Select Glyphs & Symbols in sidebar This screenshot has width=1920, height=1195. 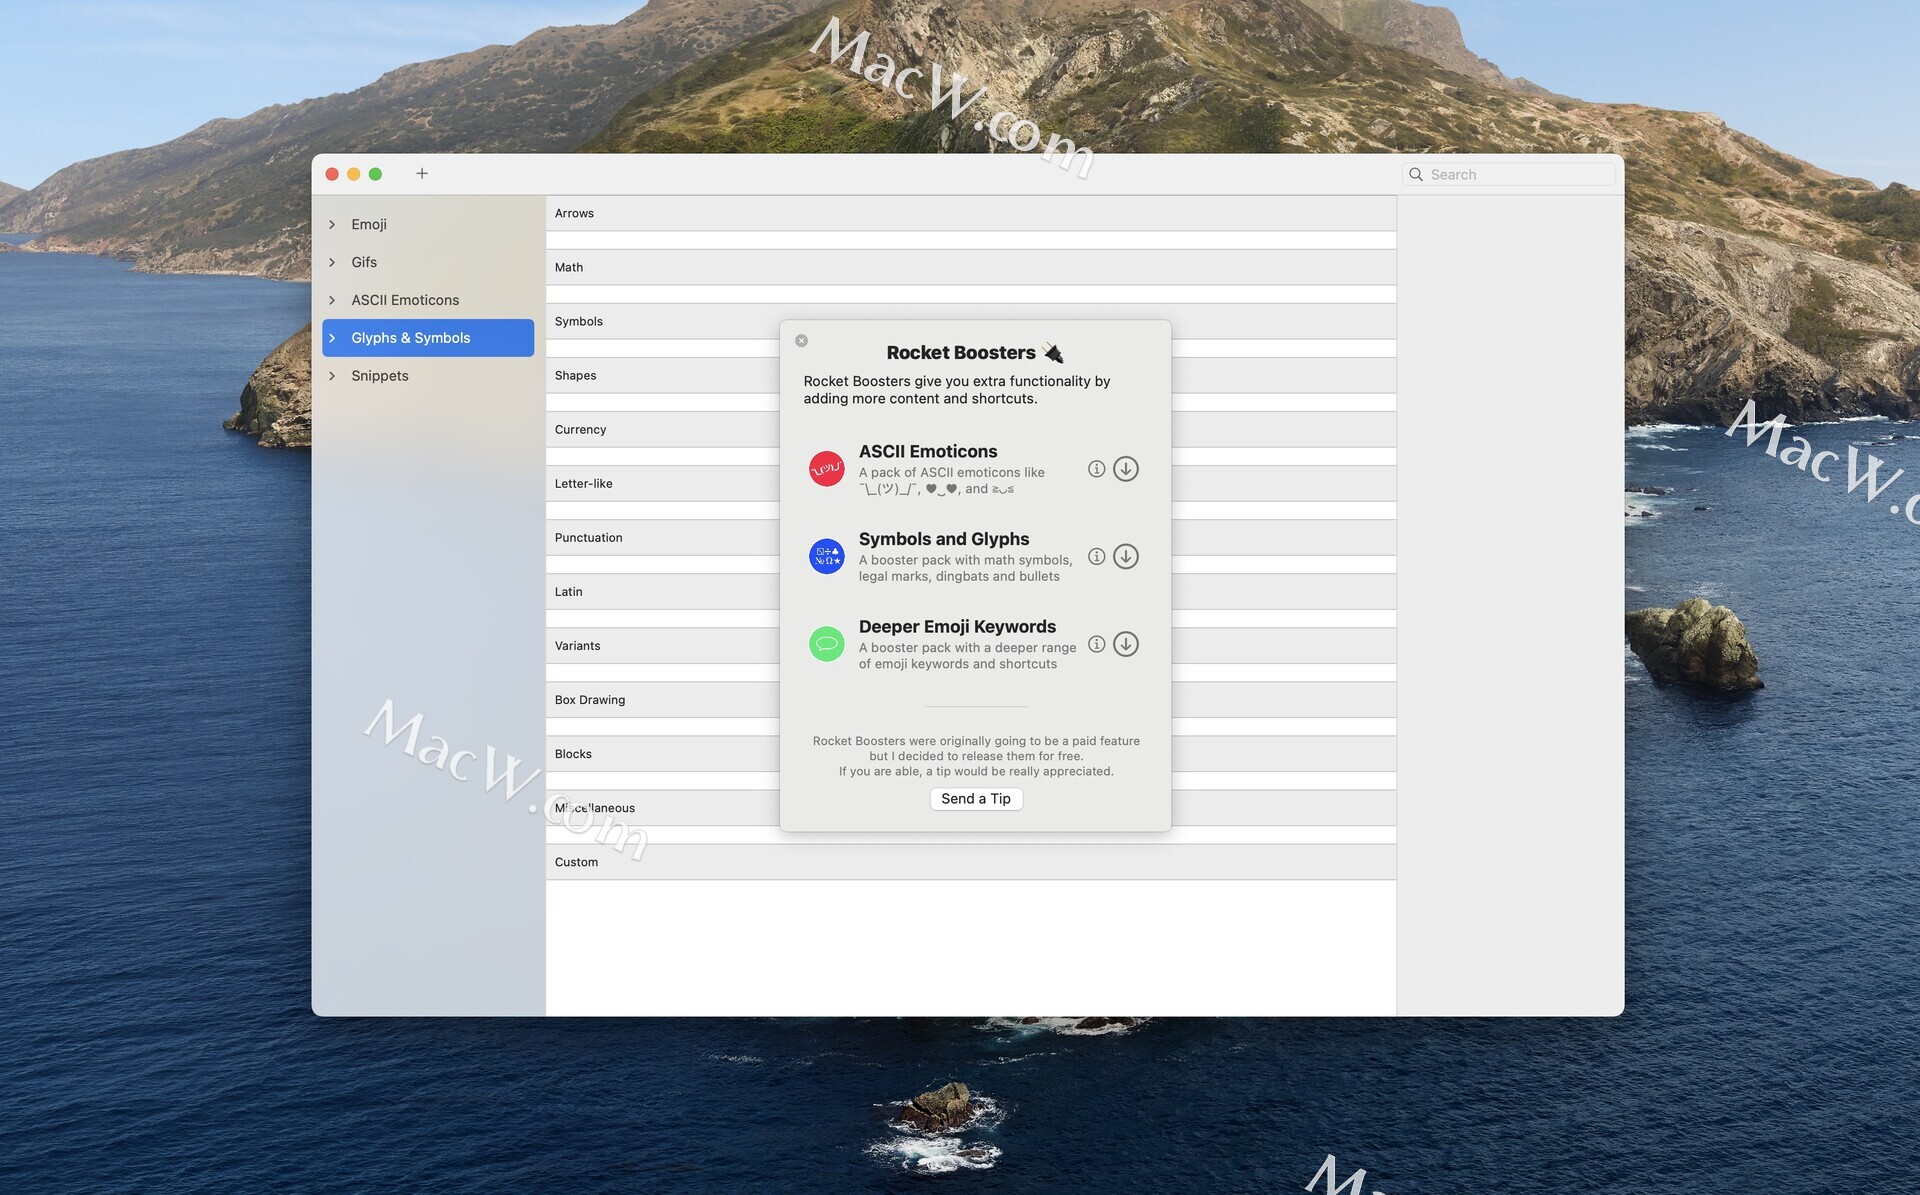410,338
